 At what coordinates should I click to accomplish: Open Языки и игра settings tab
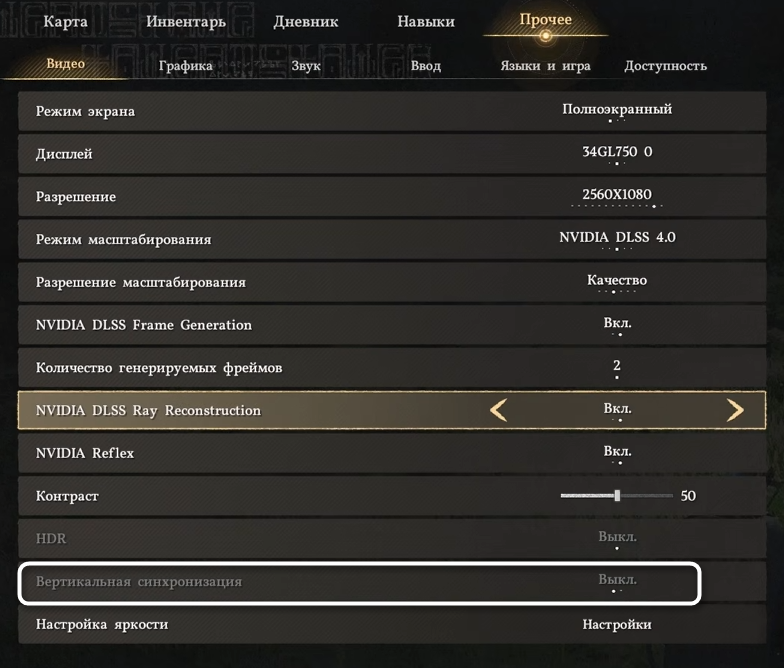(546, 66)
